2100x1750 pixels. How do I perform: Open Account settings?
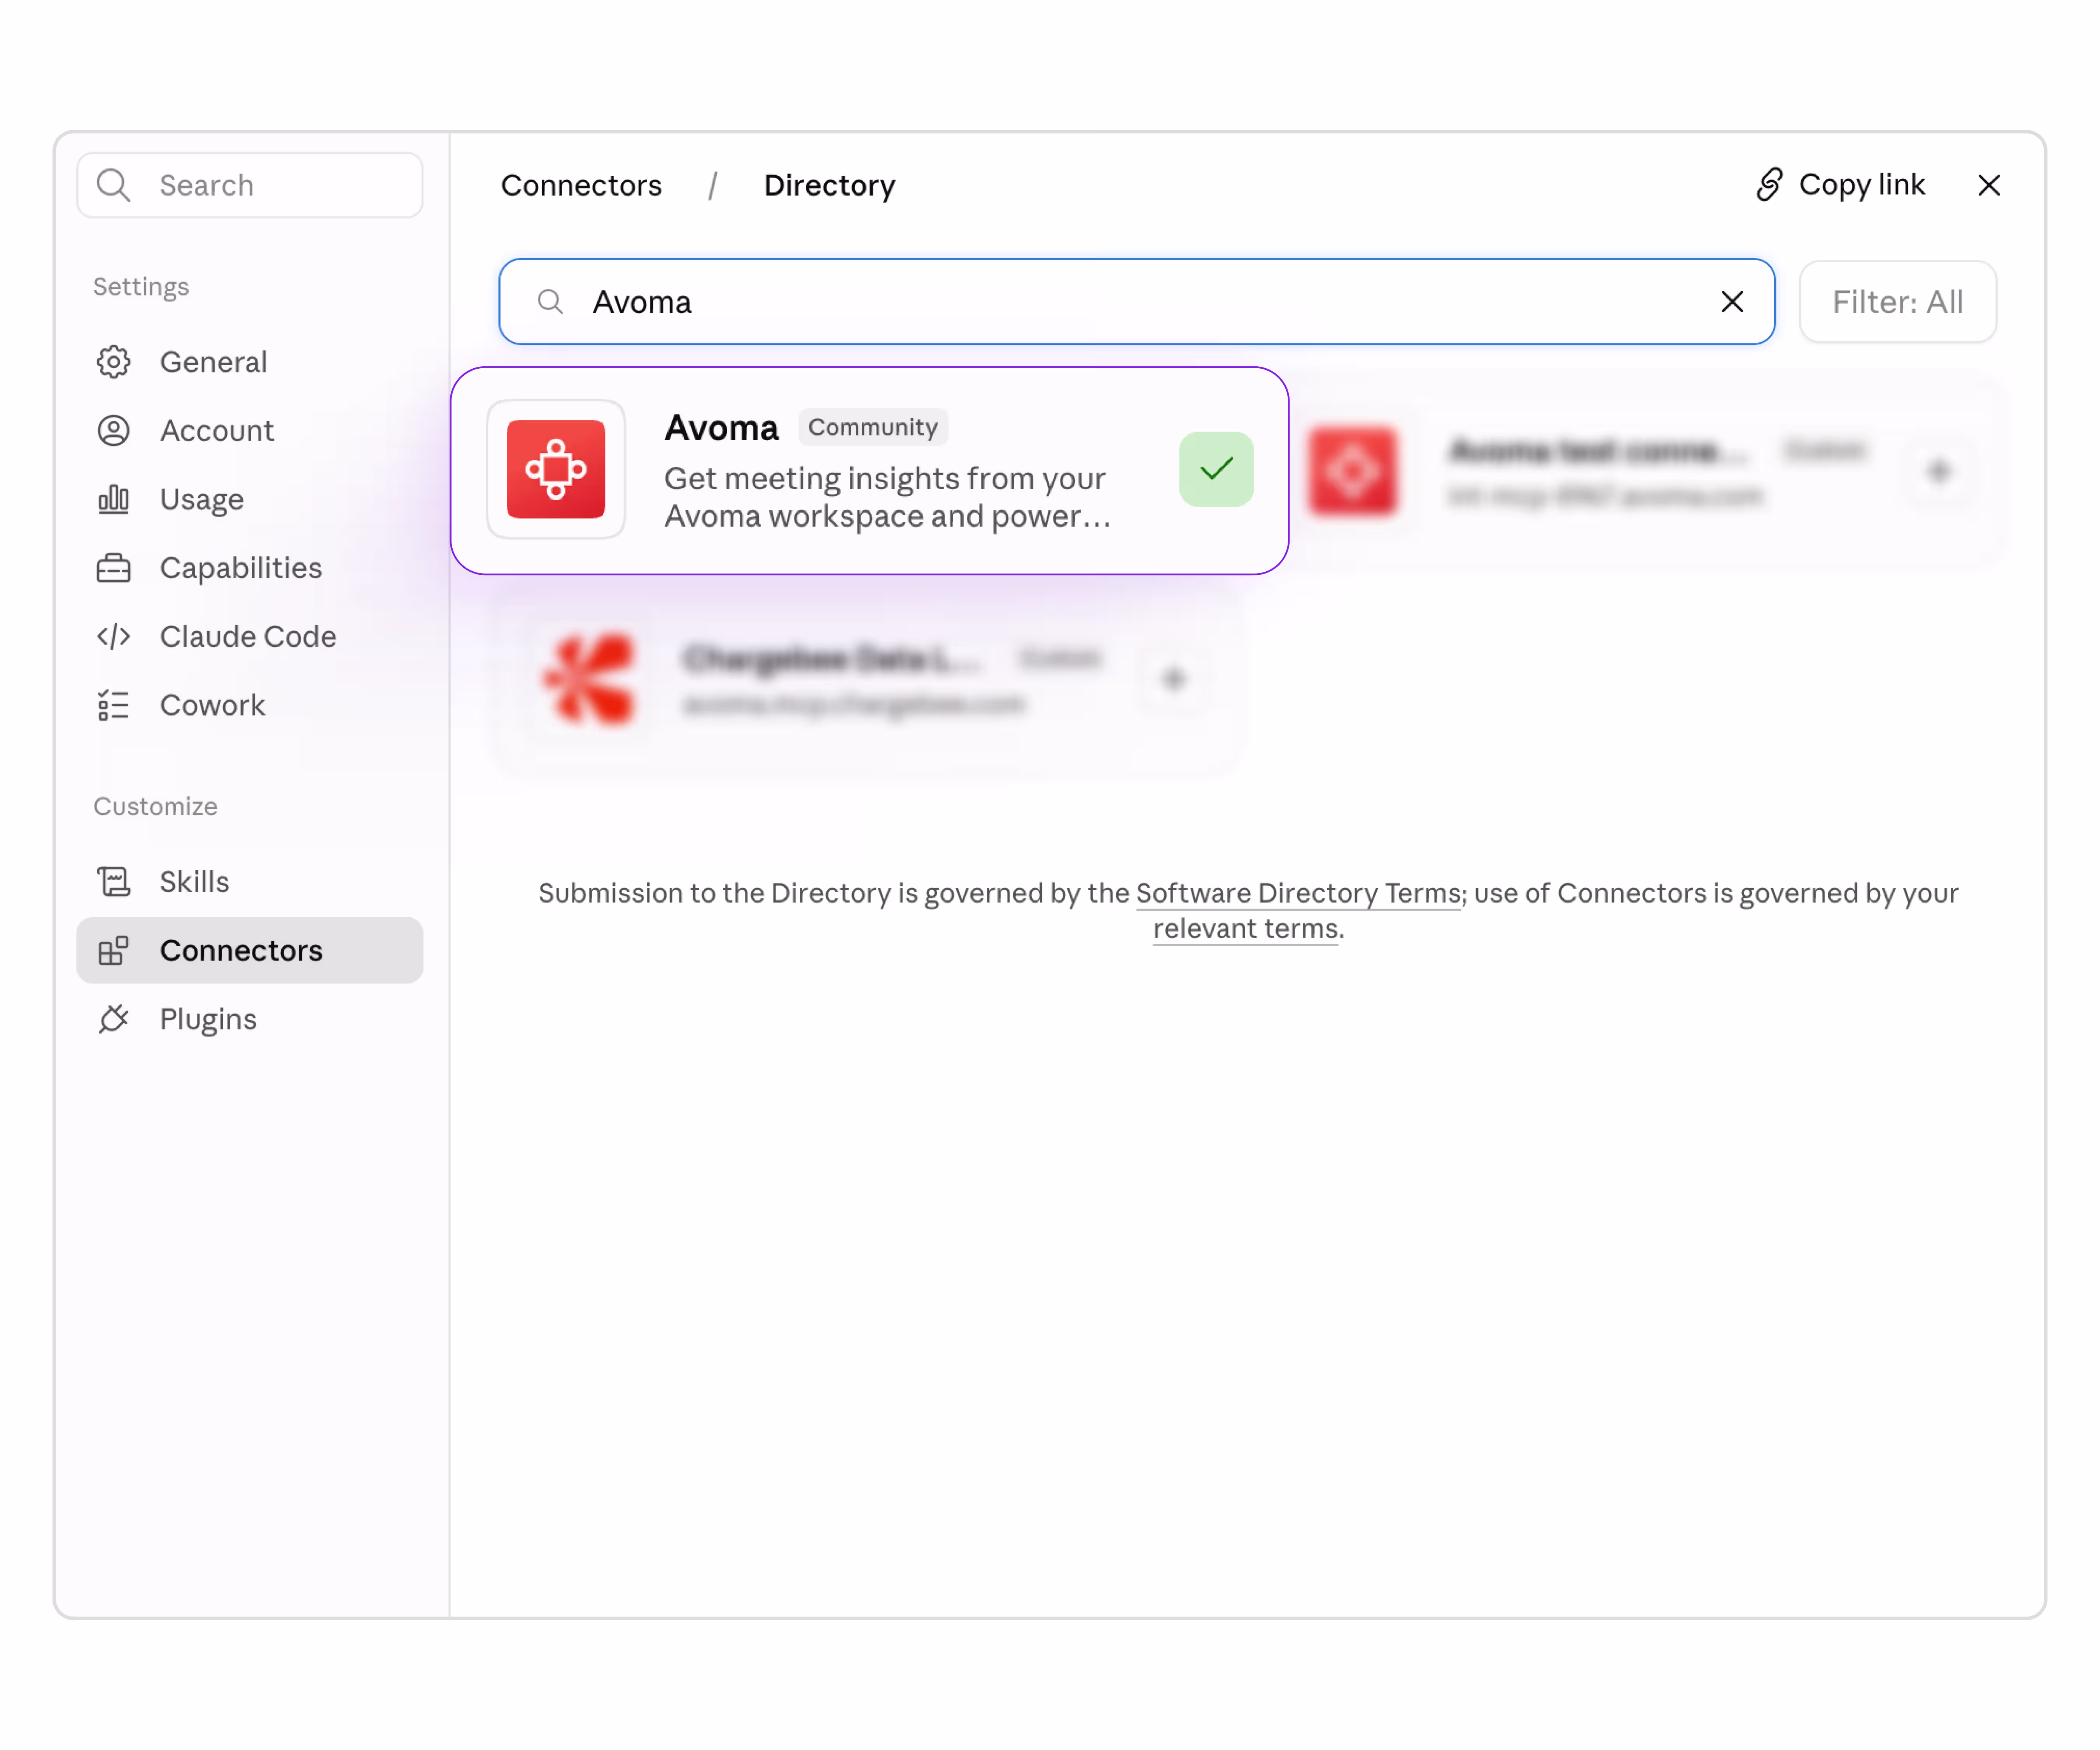[x=250, y=431]
